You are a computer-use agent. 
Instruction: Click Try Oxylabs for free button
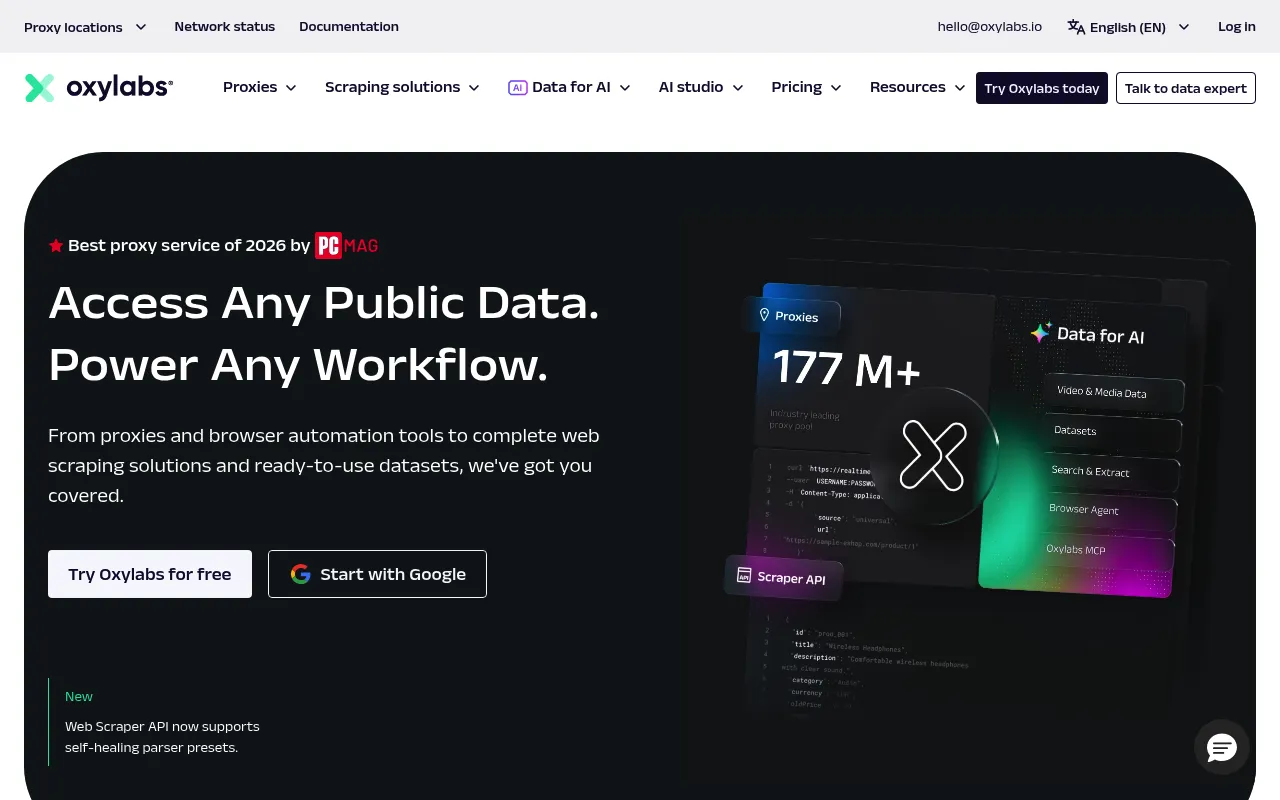click(x=150, y=574)
